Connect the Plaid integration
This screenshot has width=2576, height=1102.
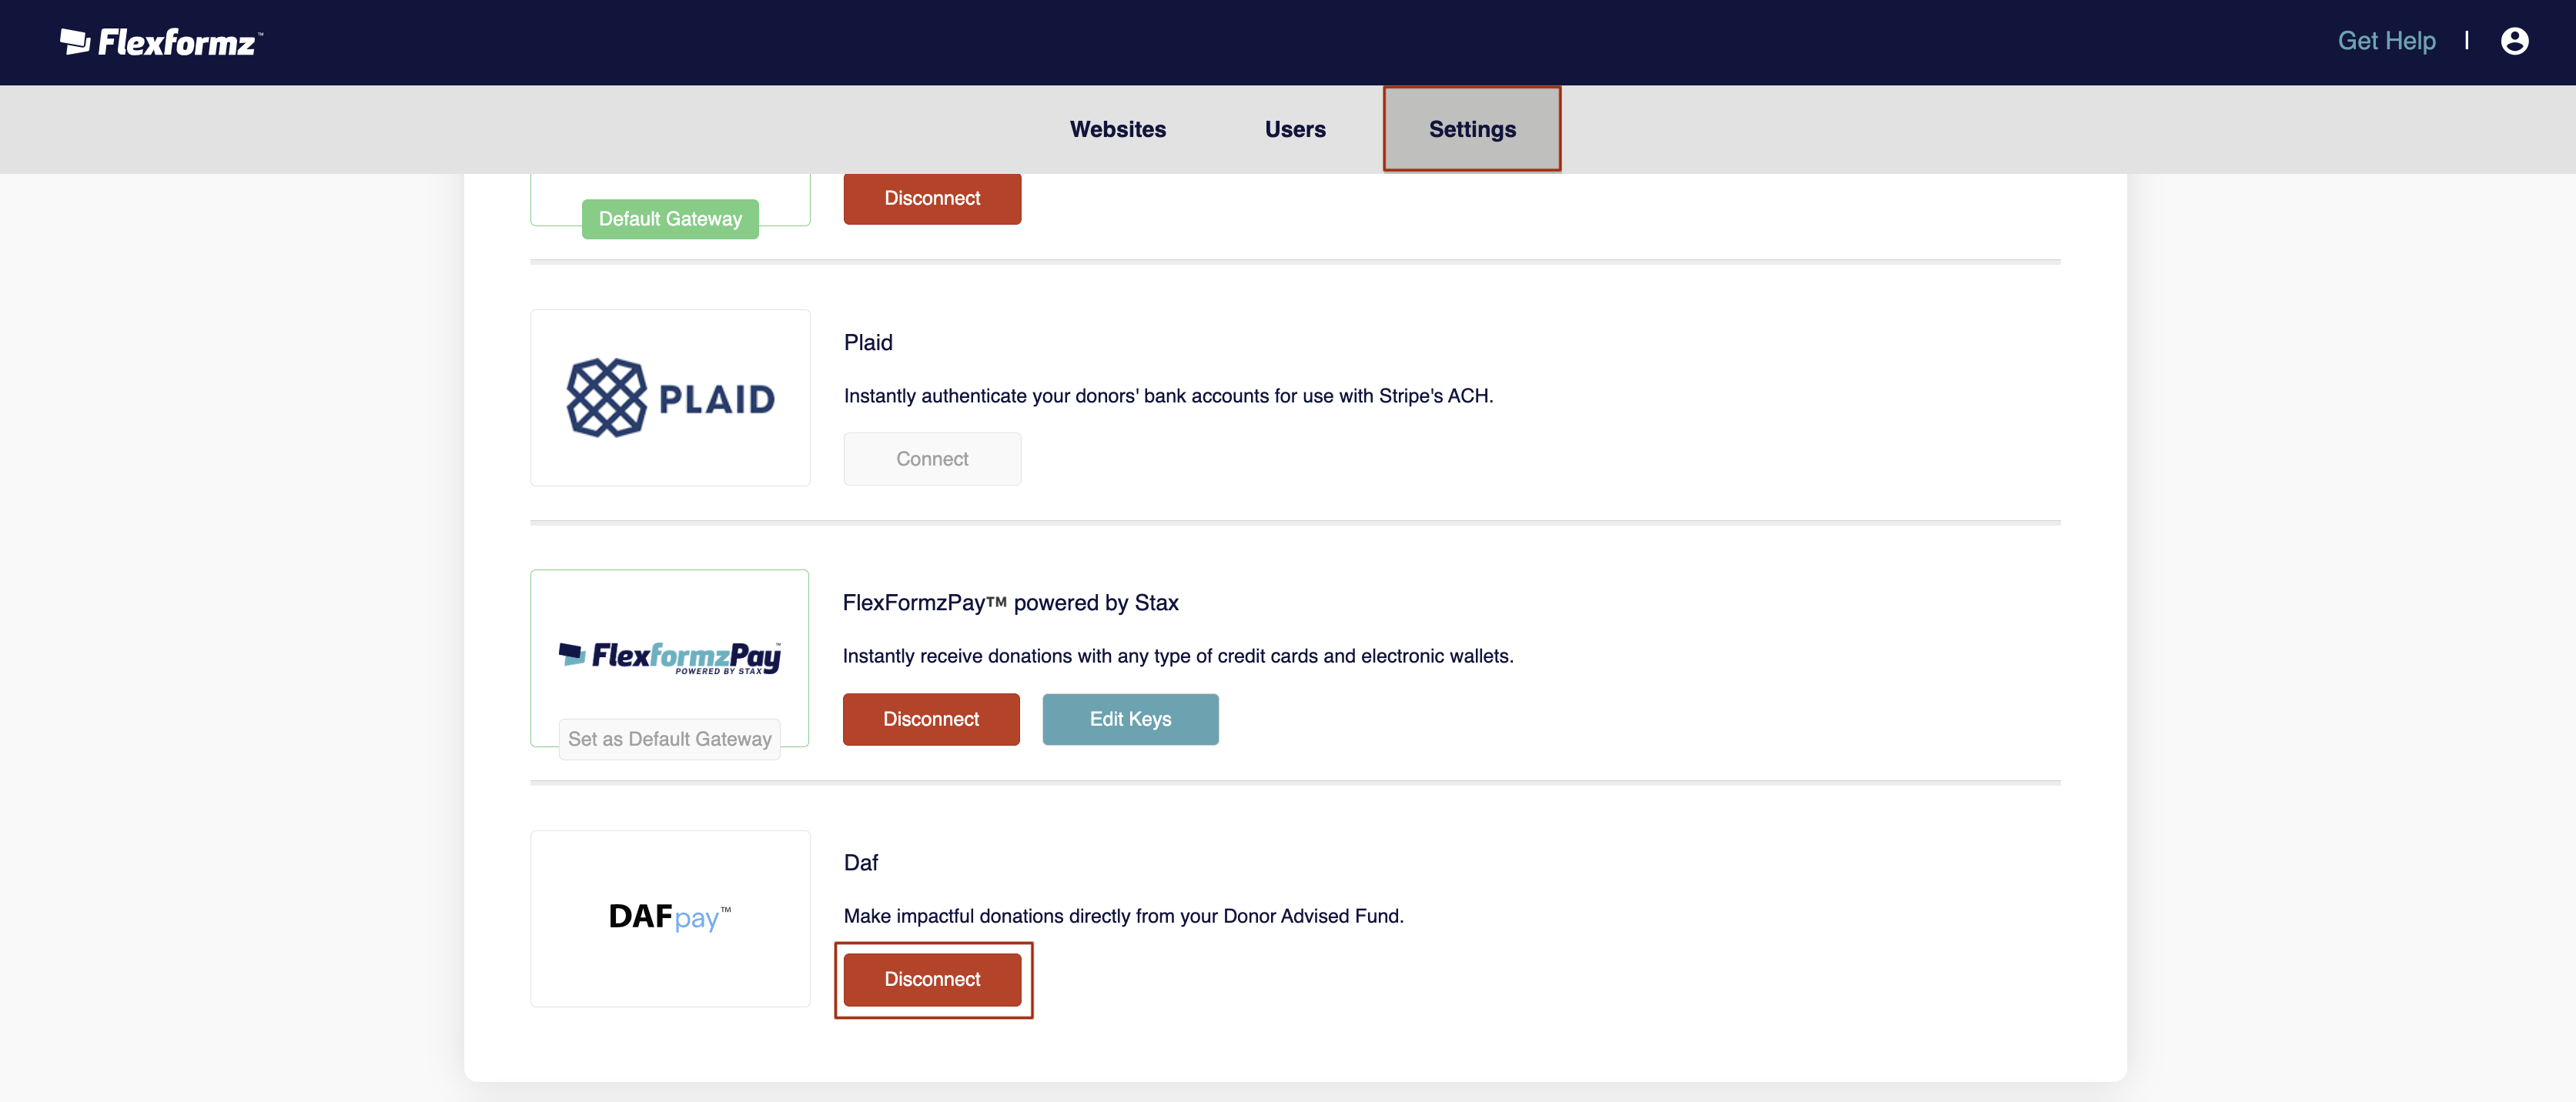[932, 459]
